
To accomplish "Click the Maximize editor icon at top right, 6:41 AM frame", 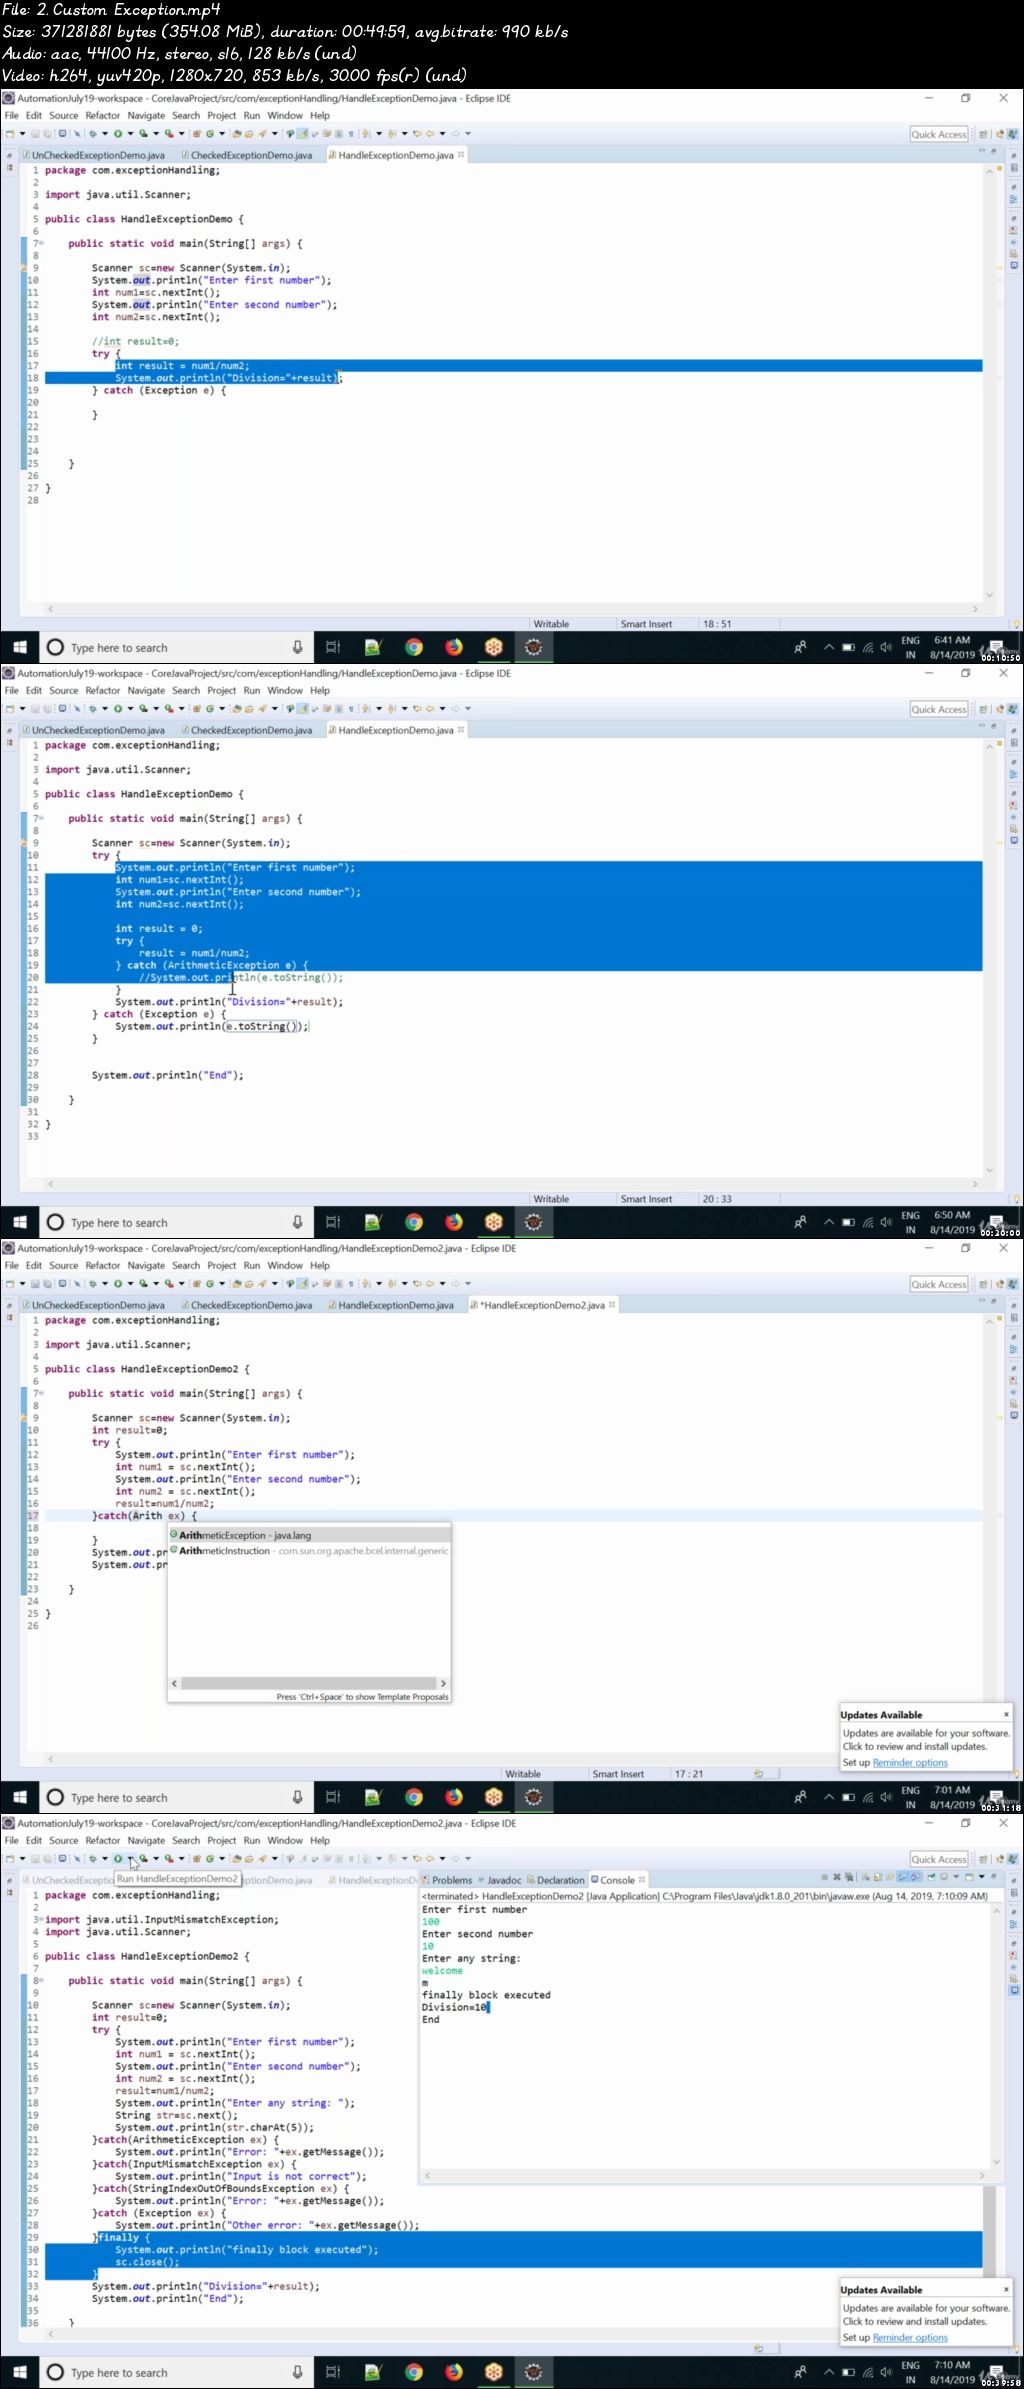I will click(994, 151).
